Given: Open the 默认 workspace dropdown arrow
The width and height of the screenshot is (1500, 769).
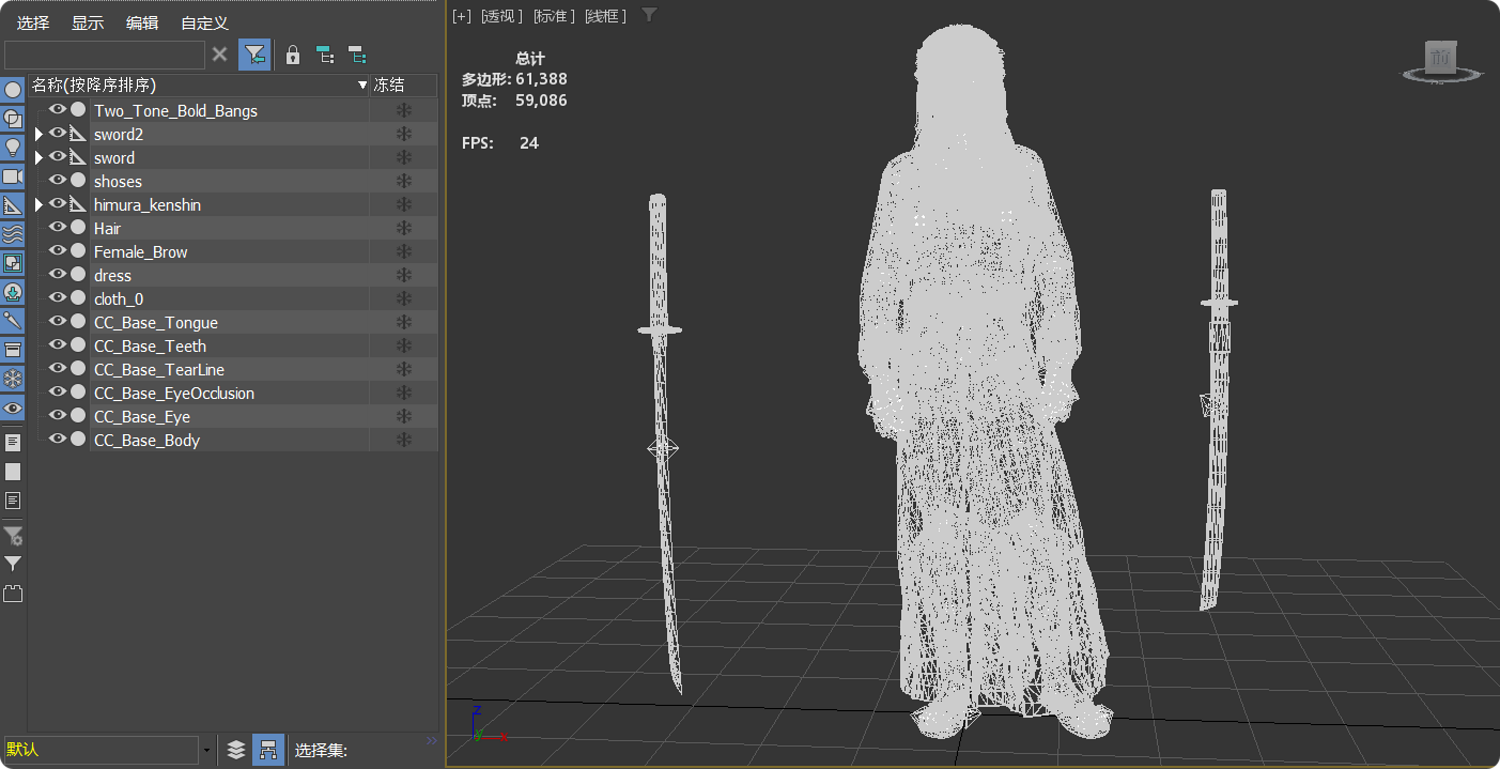Looking at the screenshot, I should [207, 750].
